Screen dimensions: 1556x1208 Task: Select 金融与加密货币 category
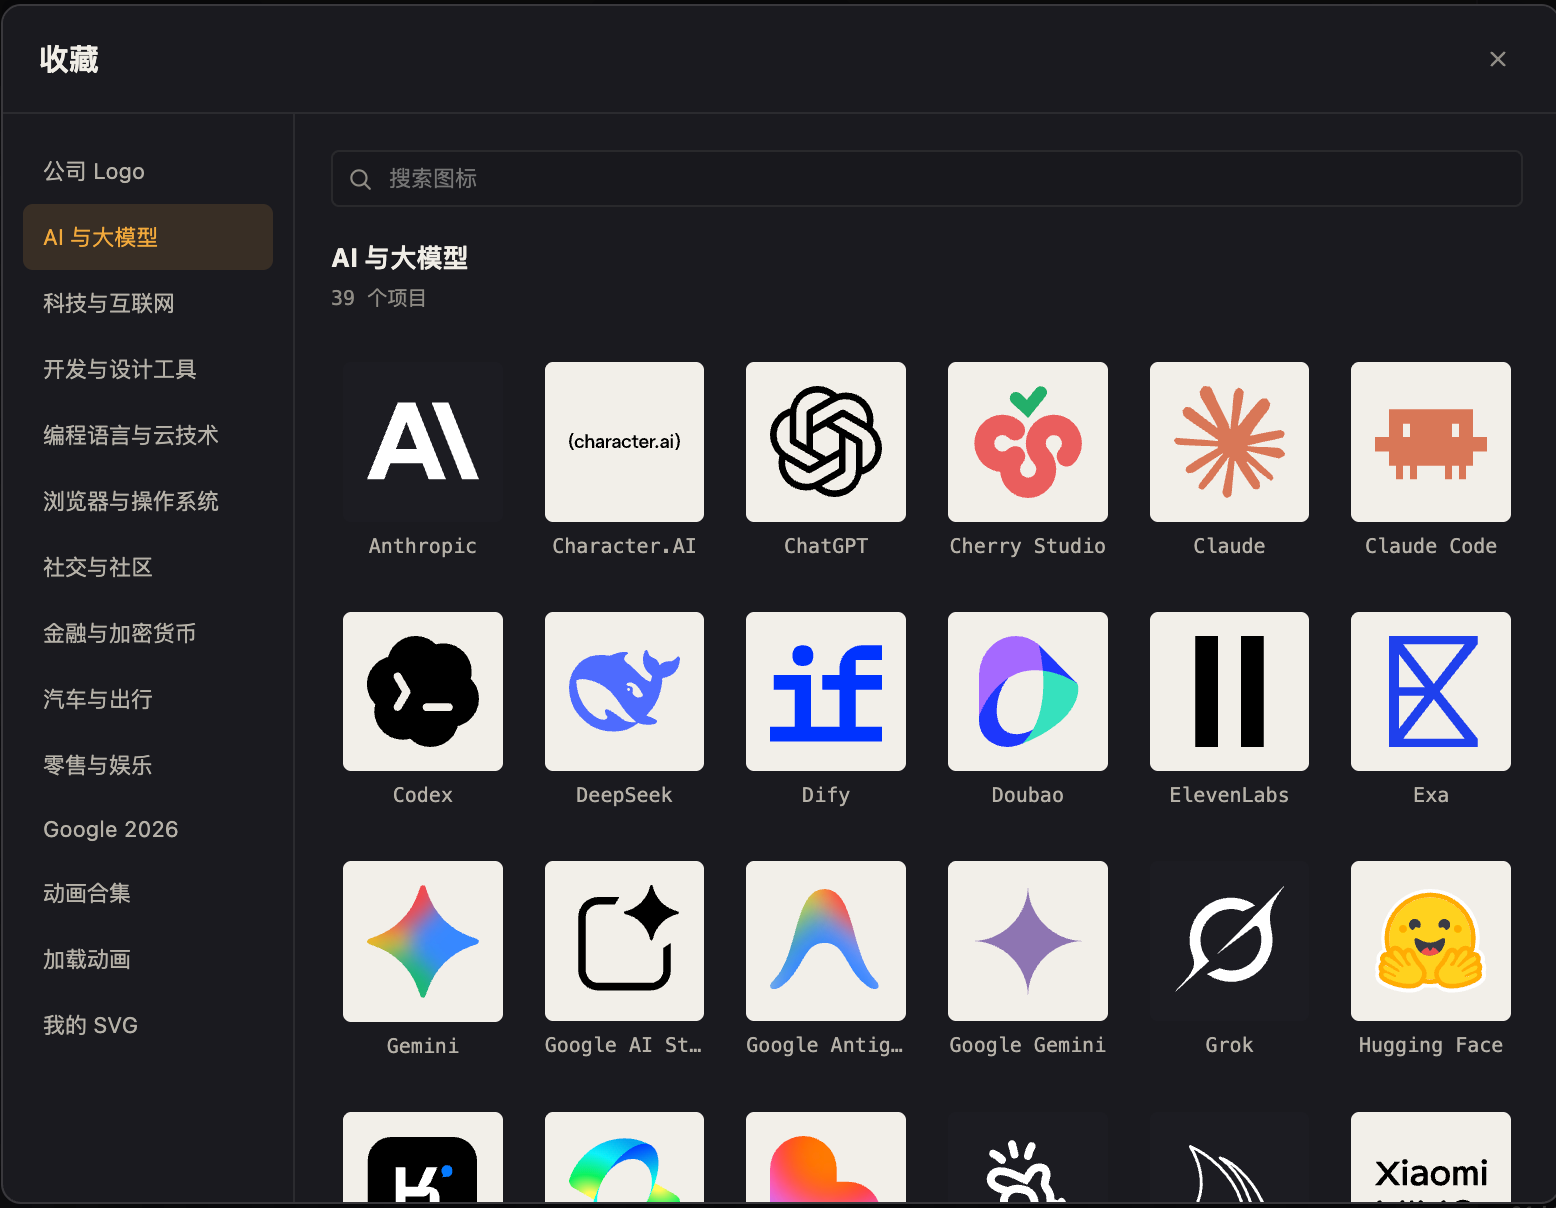pyautogui.click(x=148, y=633)
